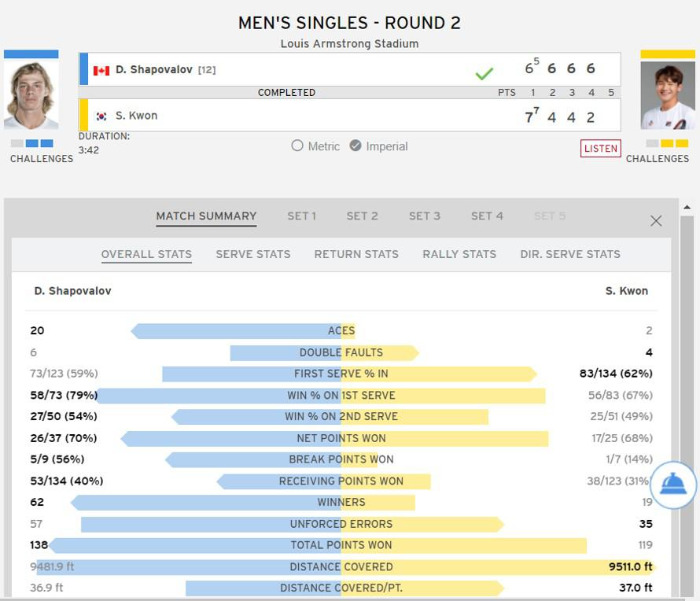Click the '5/9 (56%)' break points value
This screenshot has width=700, height=601.
tap(57, 459)
